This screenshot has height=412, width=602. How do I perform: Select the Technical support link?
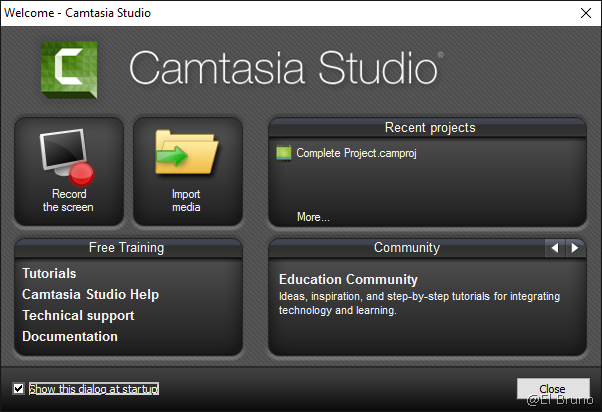point(78,315)
